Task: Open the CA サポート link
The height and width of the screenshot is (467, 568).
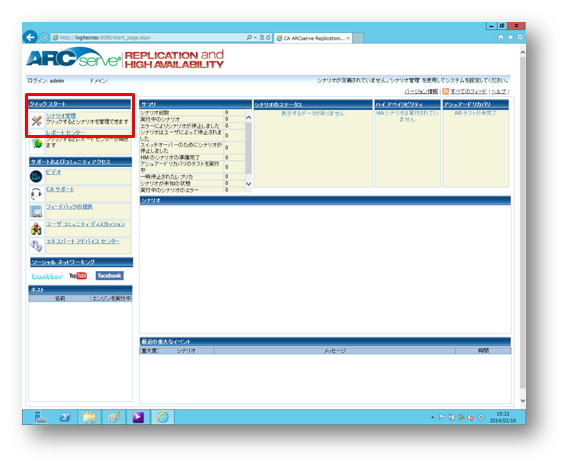Action: (x=60, y=189)
